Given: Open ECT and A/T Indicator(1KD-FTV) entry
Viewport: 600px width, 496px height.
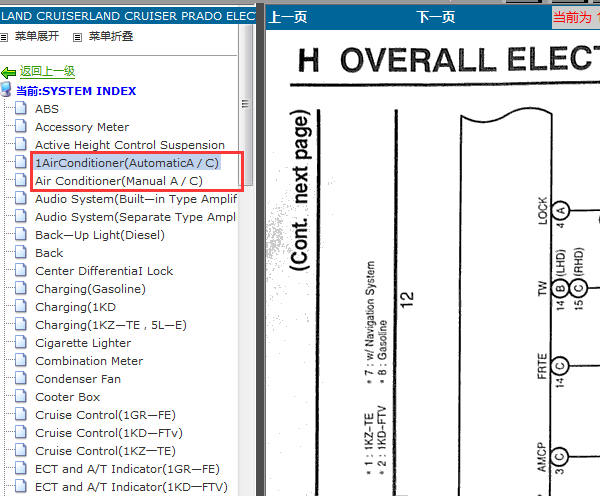Looking at the screenshot, I should point(132,487).
